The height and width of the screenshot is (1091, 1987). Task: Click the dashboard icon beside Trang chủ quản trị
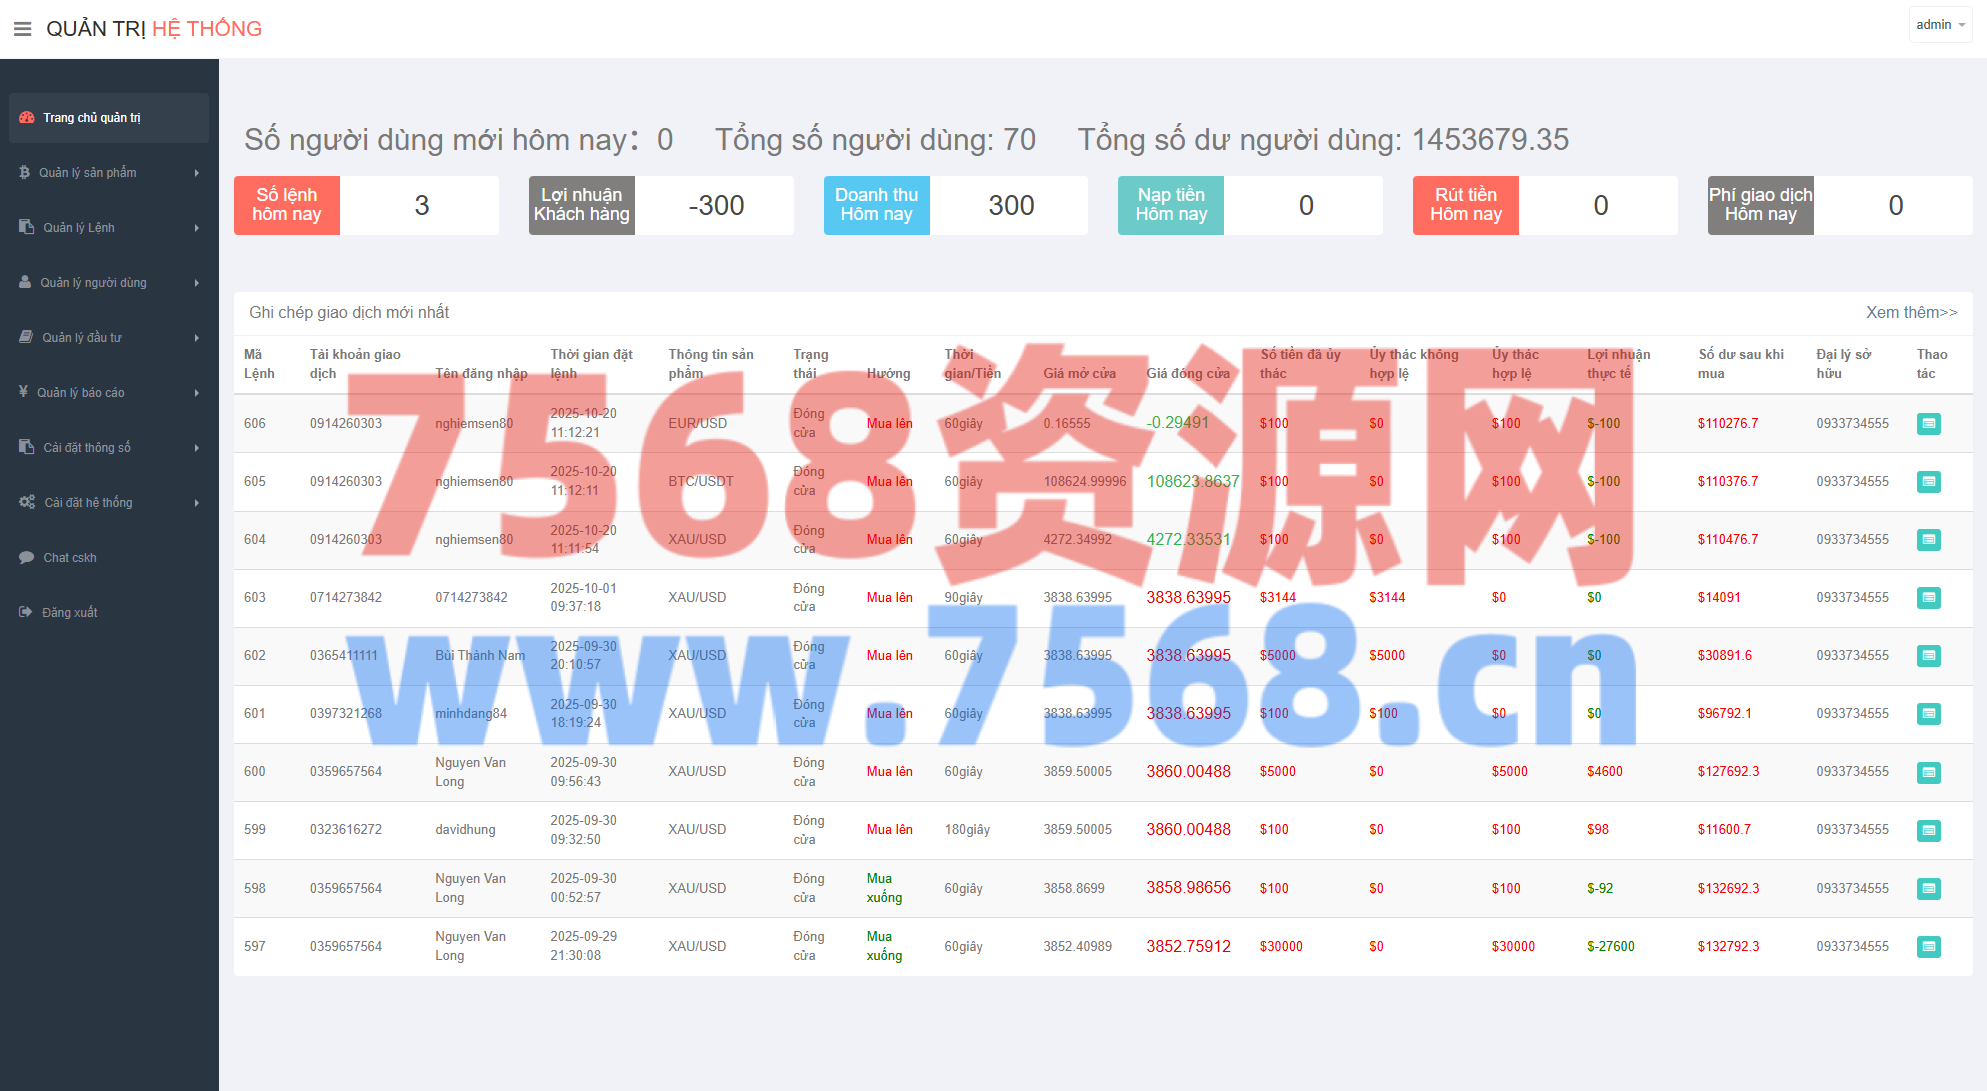coord(27,118)
